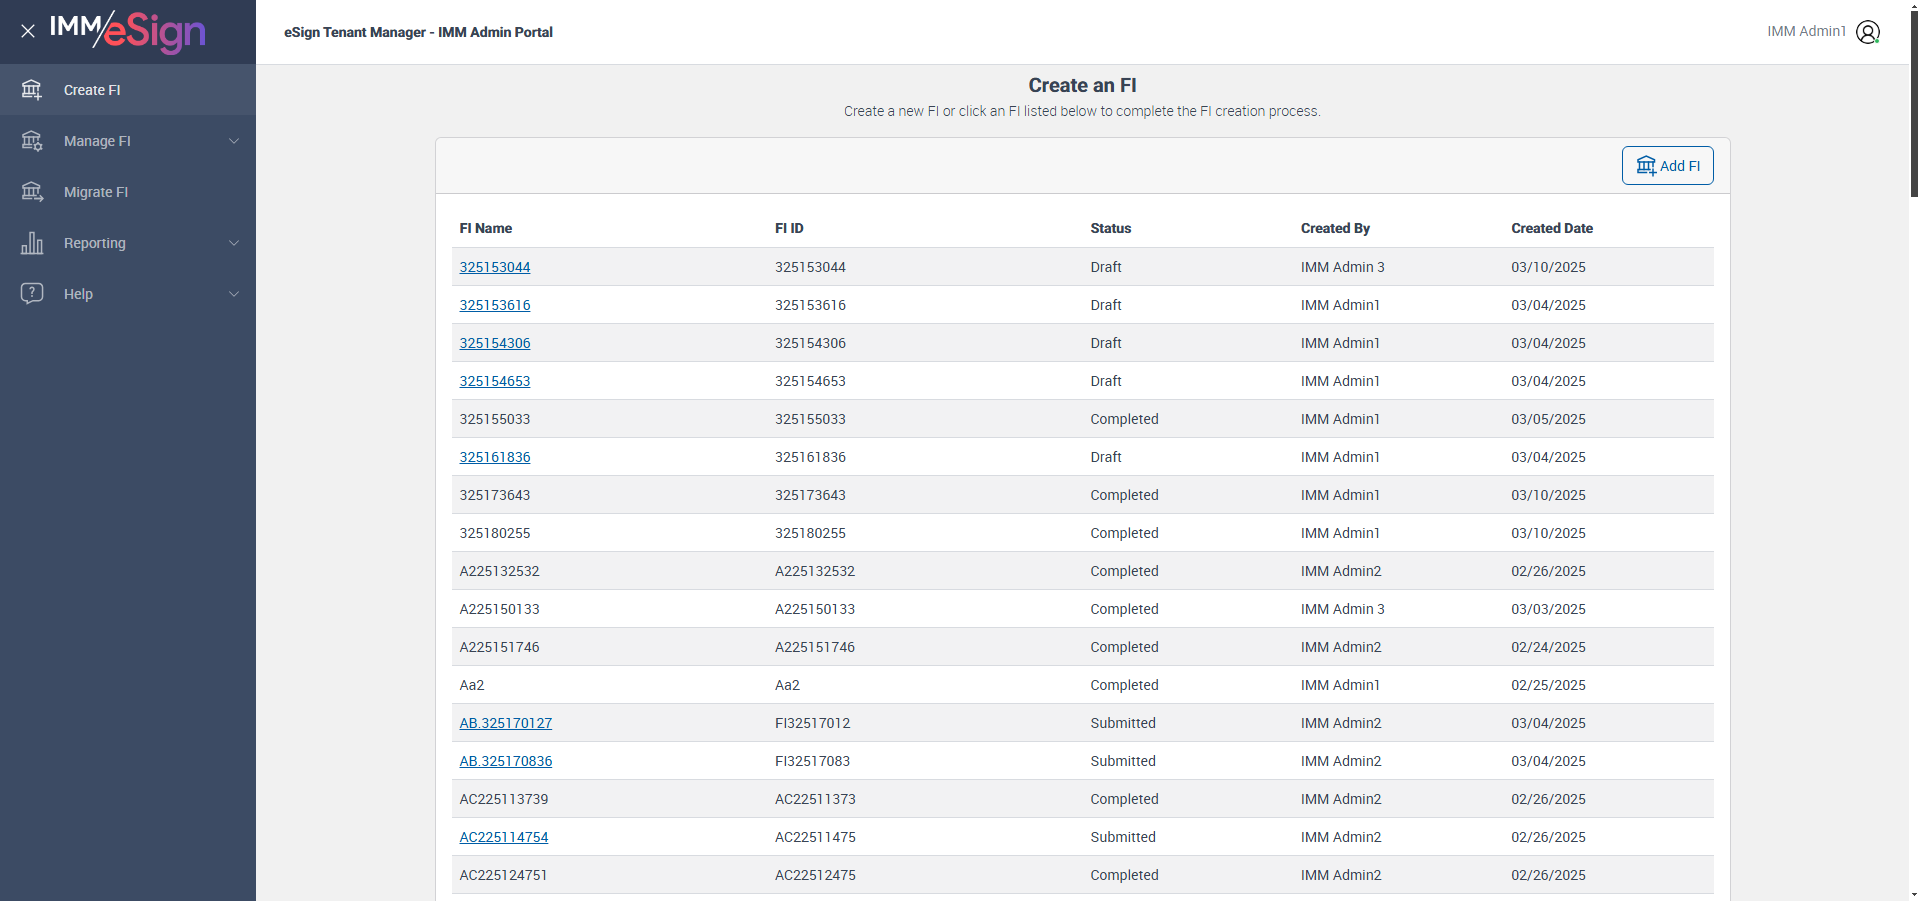Open the 325154306 FI link

click(495, 343)
